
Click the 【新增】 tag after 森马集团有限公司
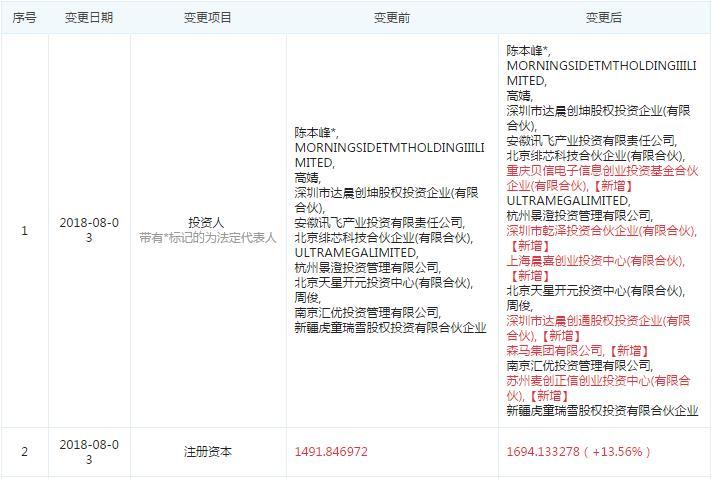click(630, 350)
